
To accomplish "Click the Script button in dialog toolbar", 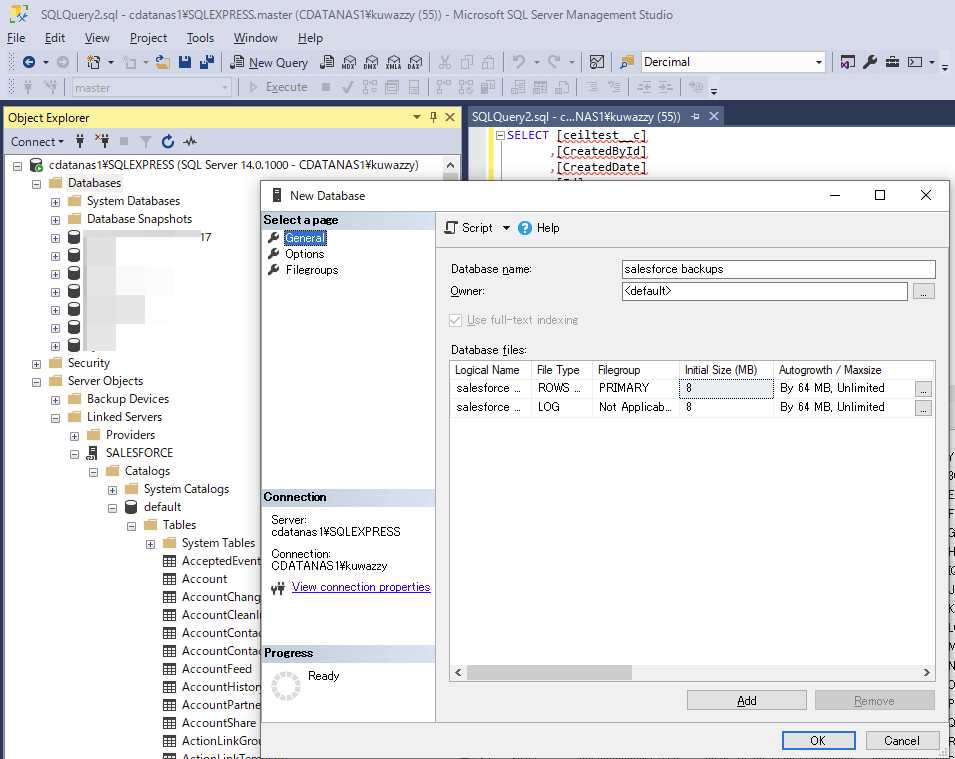I will tap(468, 228).
